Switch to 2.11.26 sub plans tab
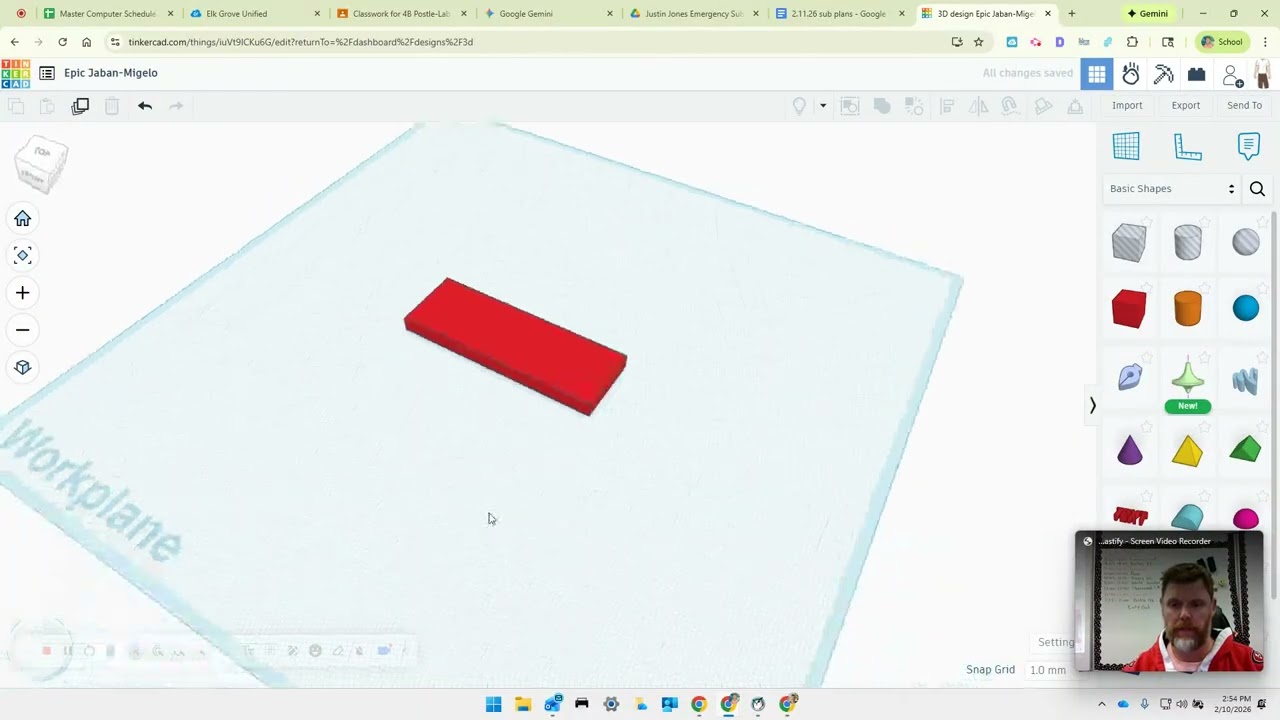This screenshot has width=1280, height=720. [838, 14]
